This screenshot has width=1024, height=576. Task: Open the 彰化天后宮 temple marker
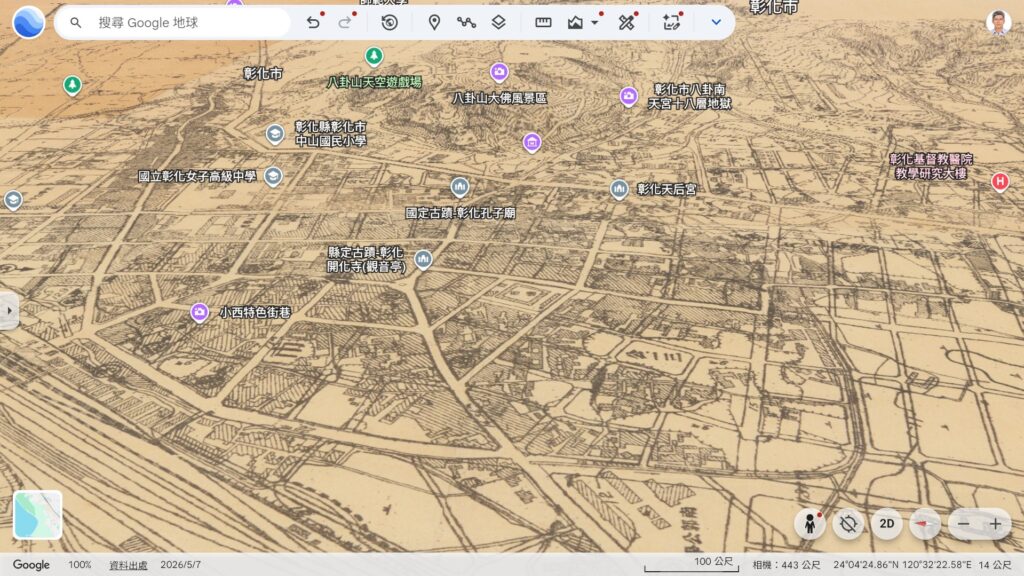click(619, 189)
